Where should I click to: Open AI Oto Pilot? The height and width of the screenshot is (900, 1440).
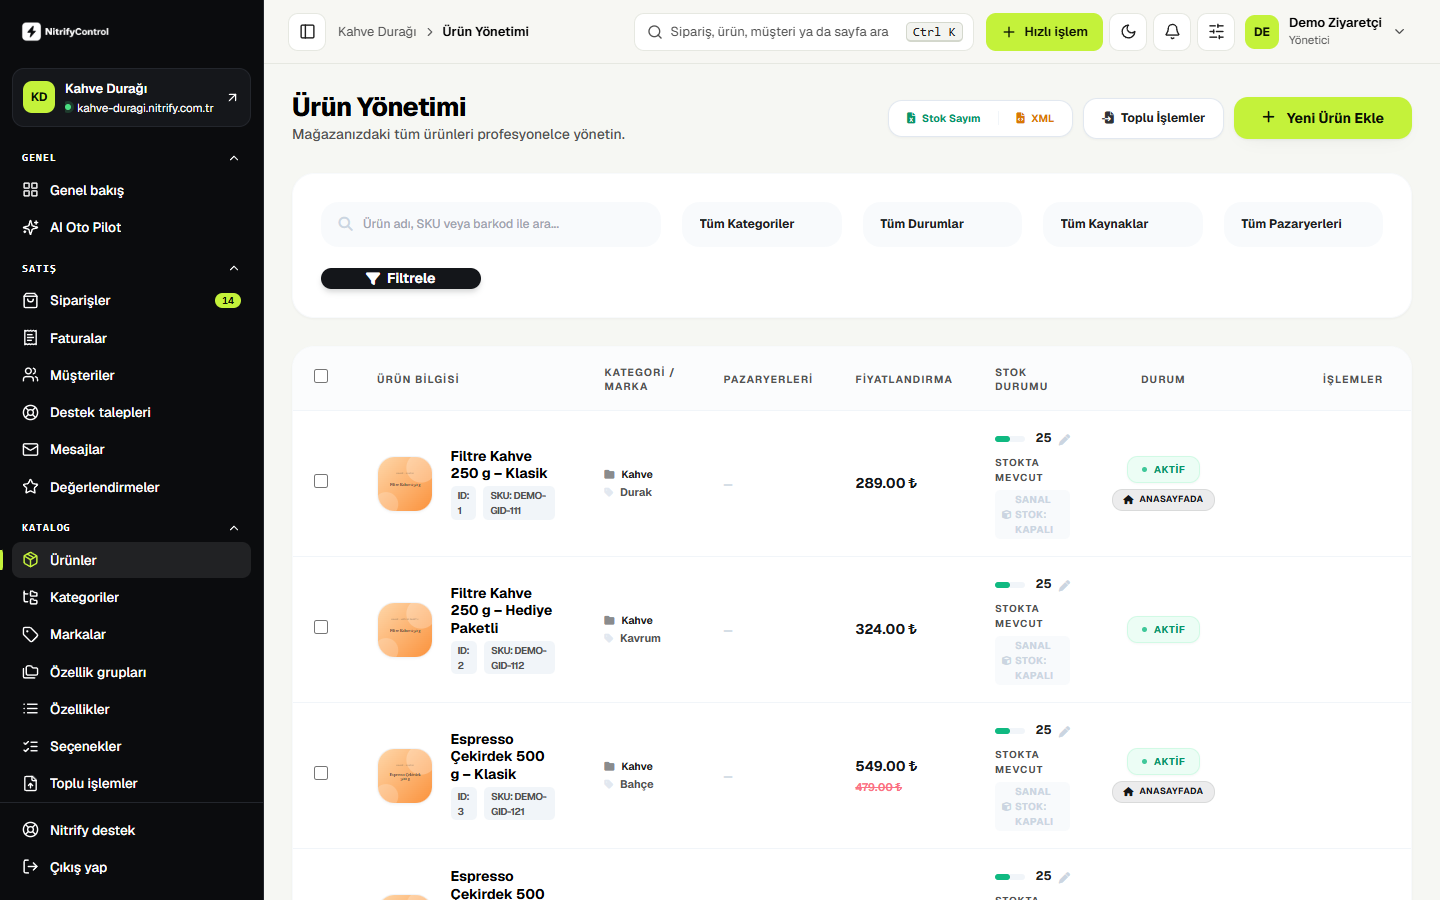coord(131,227)
